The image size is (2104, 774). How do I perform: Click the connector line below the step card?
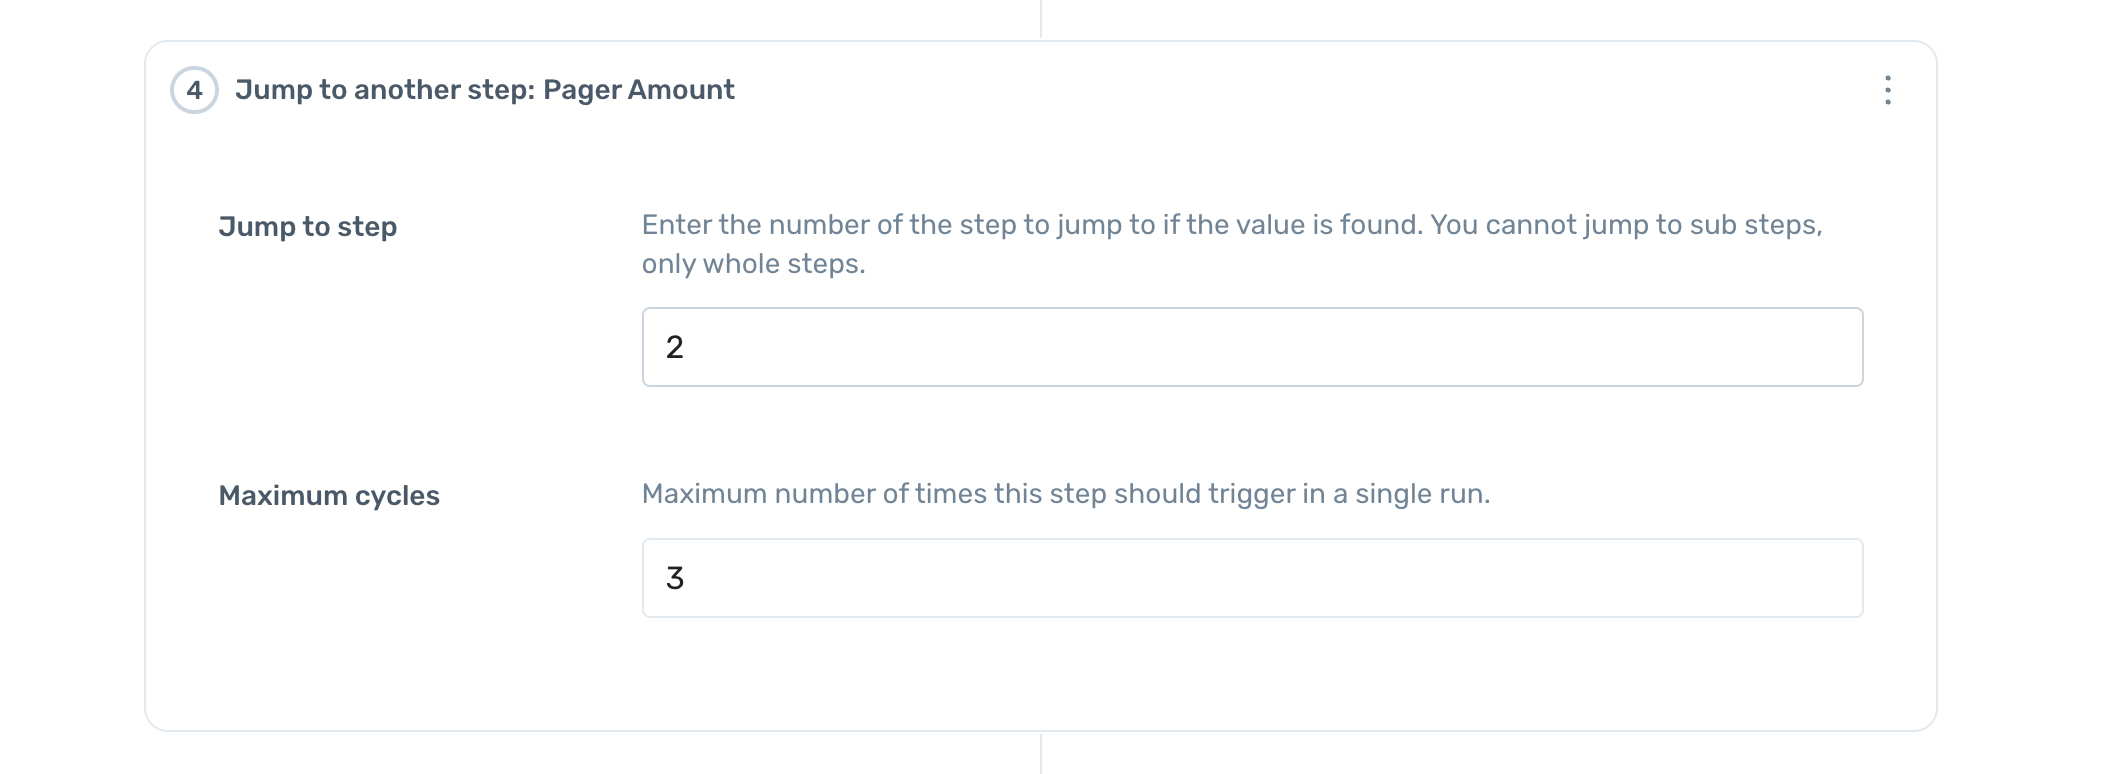click(1041, 754)
